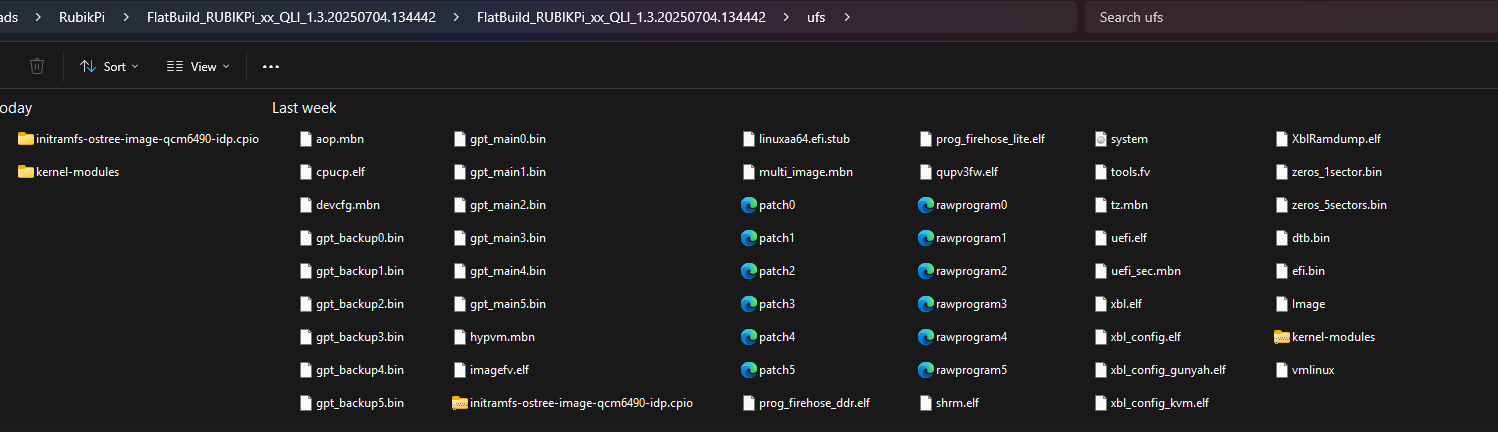Select the rawprogram3 Edge file icon
The width and height of the screenshot is (1498, 432).
tap(926, 304)
